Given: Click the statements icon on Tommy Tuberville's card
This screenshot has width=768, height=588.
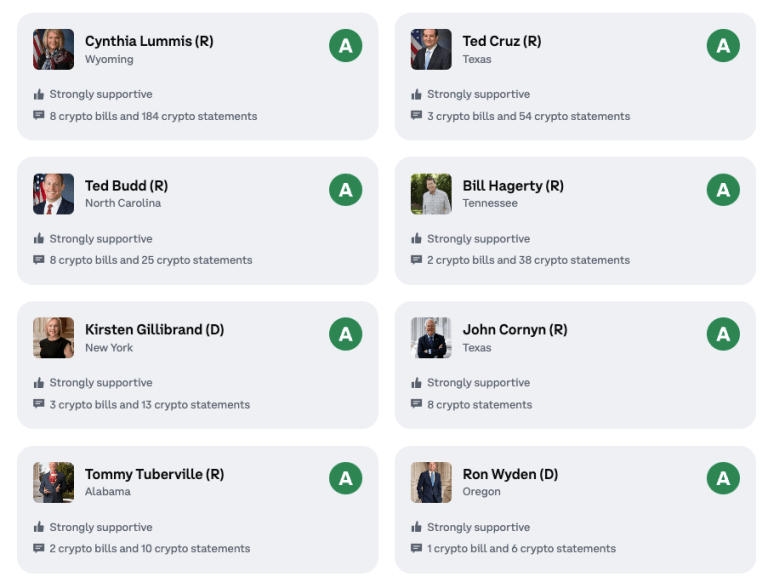Looking at the screenshot, I should point(39,549).
